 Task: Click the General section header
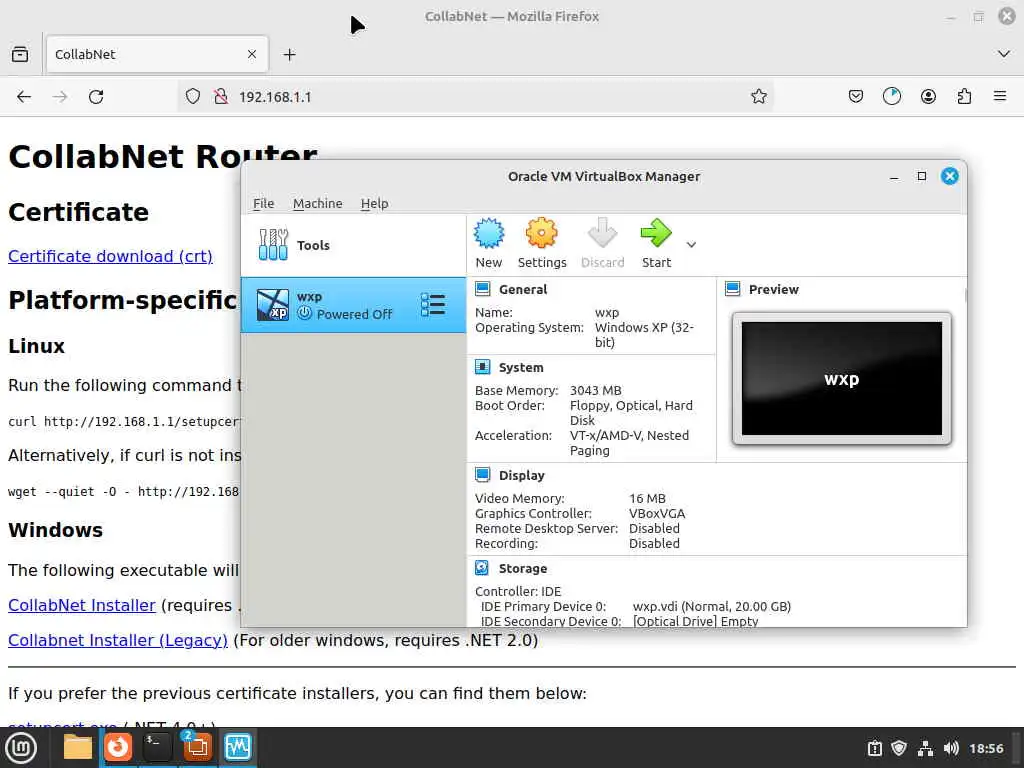tap(522, 289)
